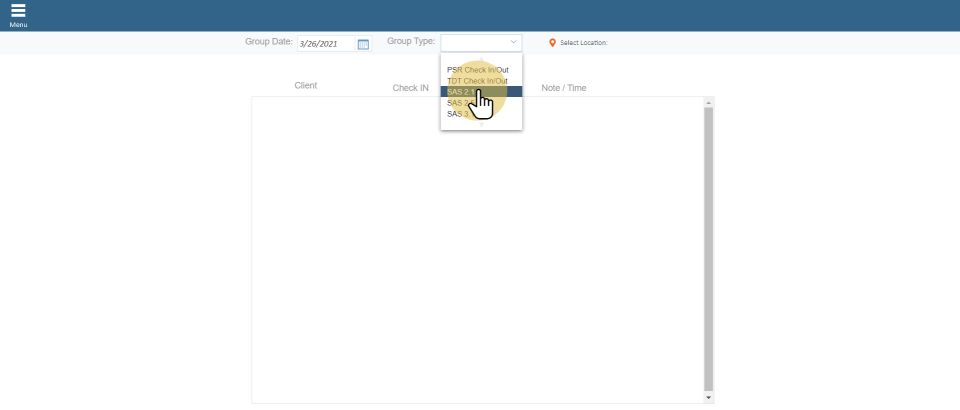Click the Group Type combo box field
The height and width of the screenshot is (410, 960).
pyautogui.click(x=474, y=42)
